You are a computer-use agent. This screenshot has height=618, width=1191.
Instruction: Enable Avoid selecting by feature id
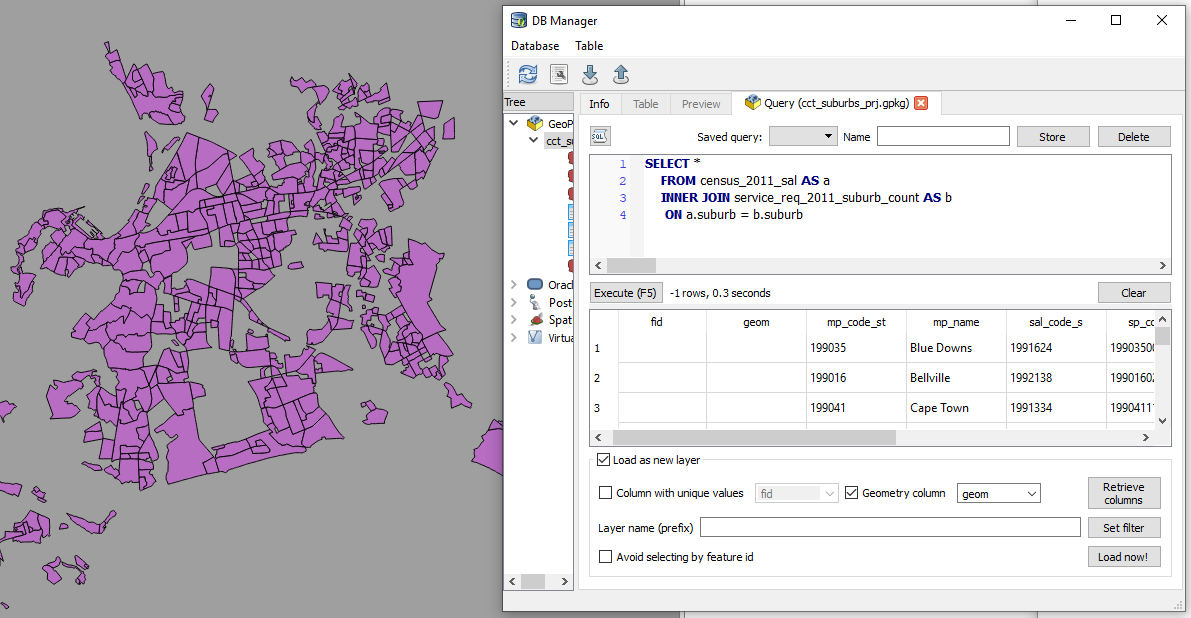click(x=605, y=557)
